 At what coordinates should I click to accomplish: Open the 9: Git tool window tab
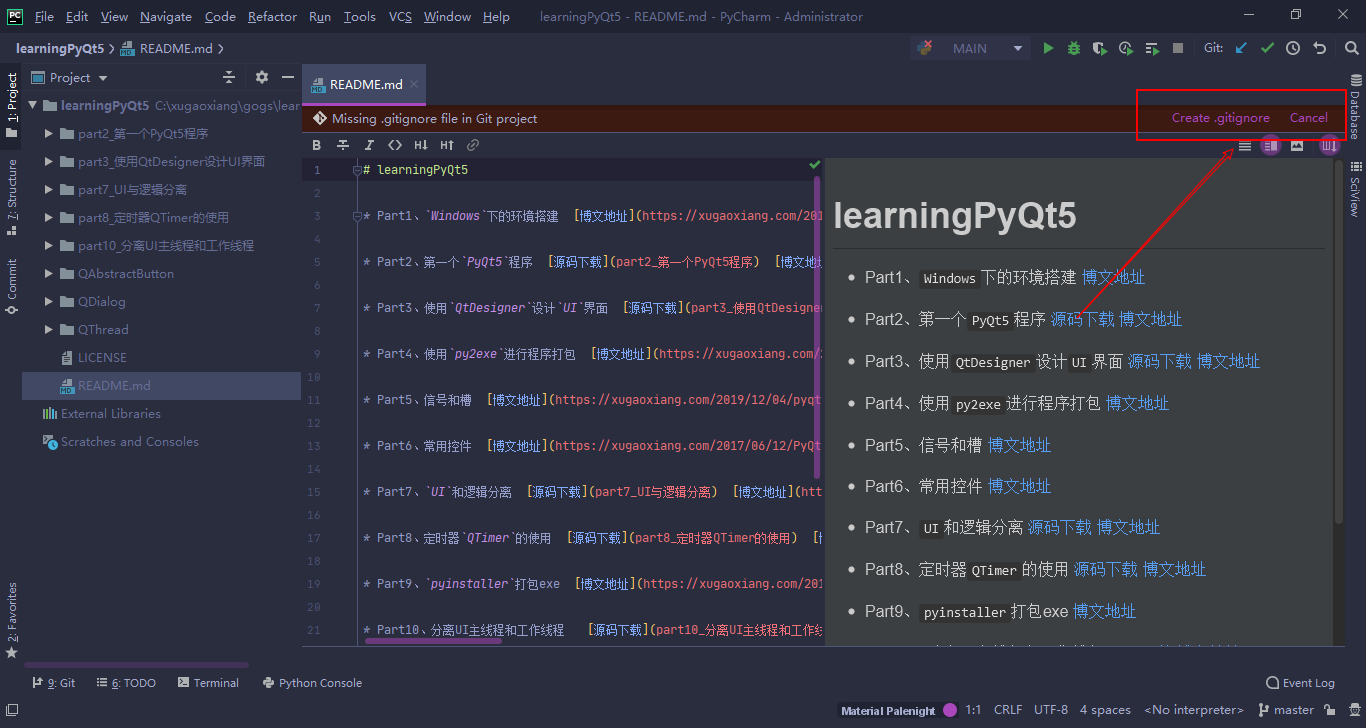coord(53,683)
